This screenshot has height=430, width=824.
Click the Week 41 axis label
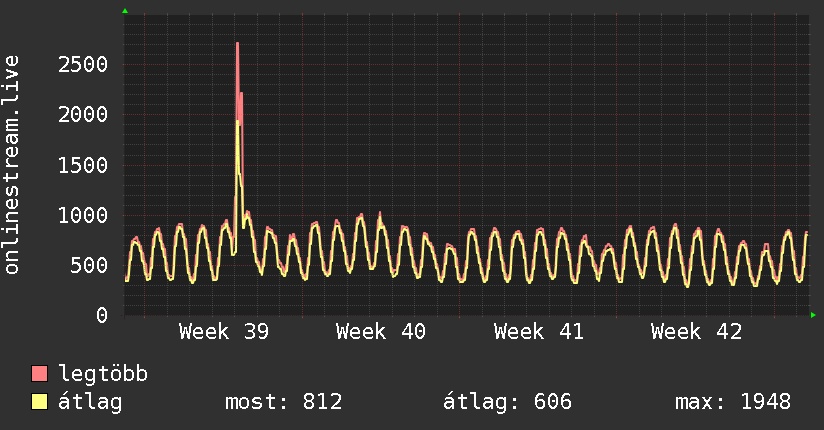click(539, 332)
